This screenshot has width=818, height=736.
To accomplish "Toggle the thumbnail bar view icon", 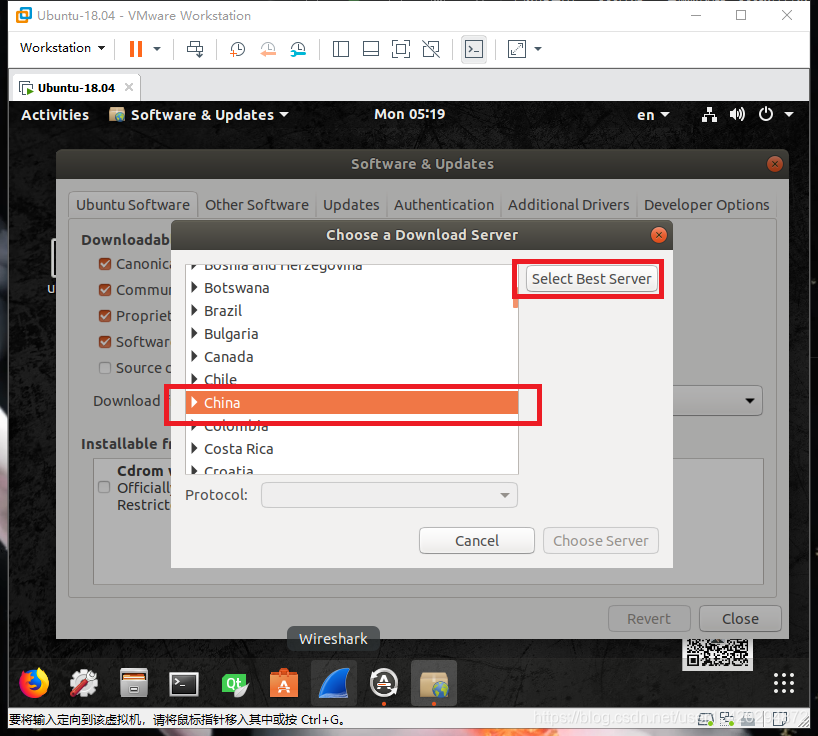I will pyautogui.click(x=371, y=49).
